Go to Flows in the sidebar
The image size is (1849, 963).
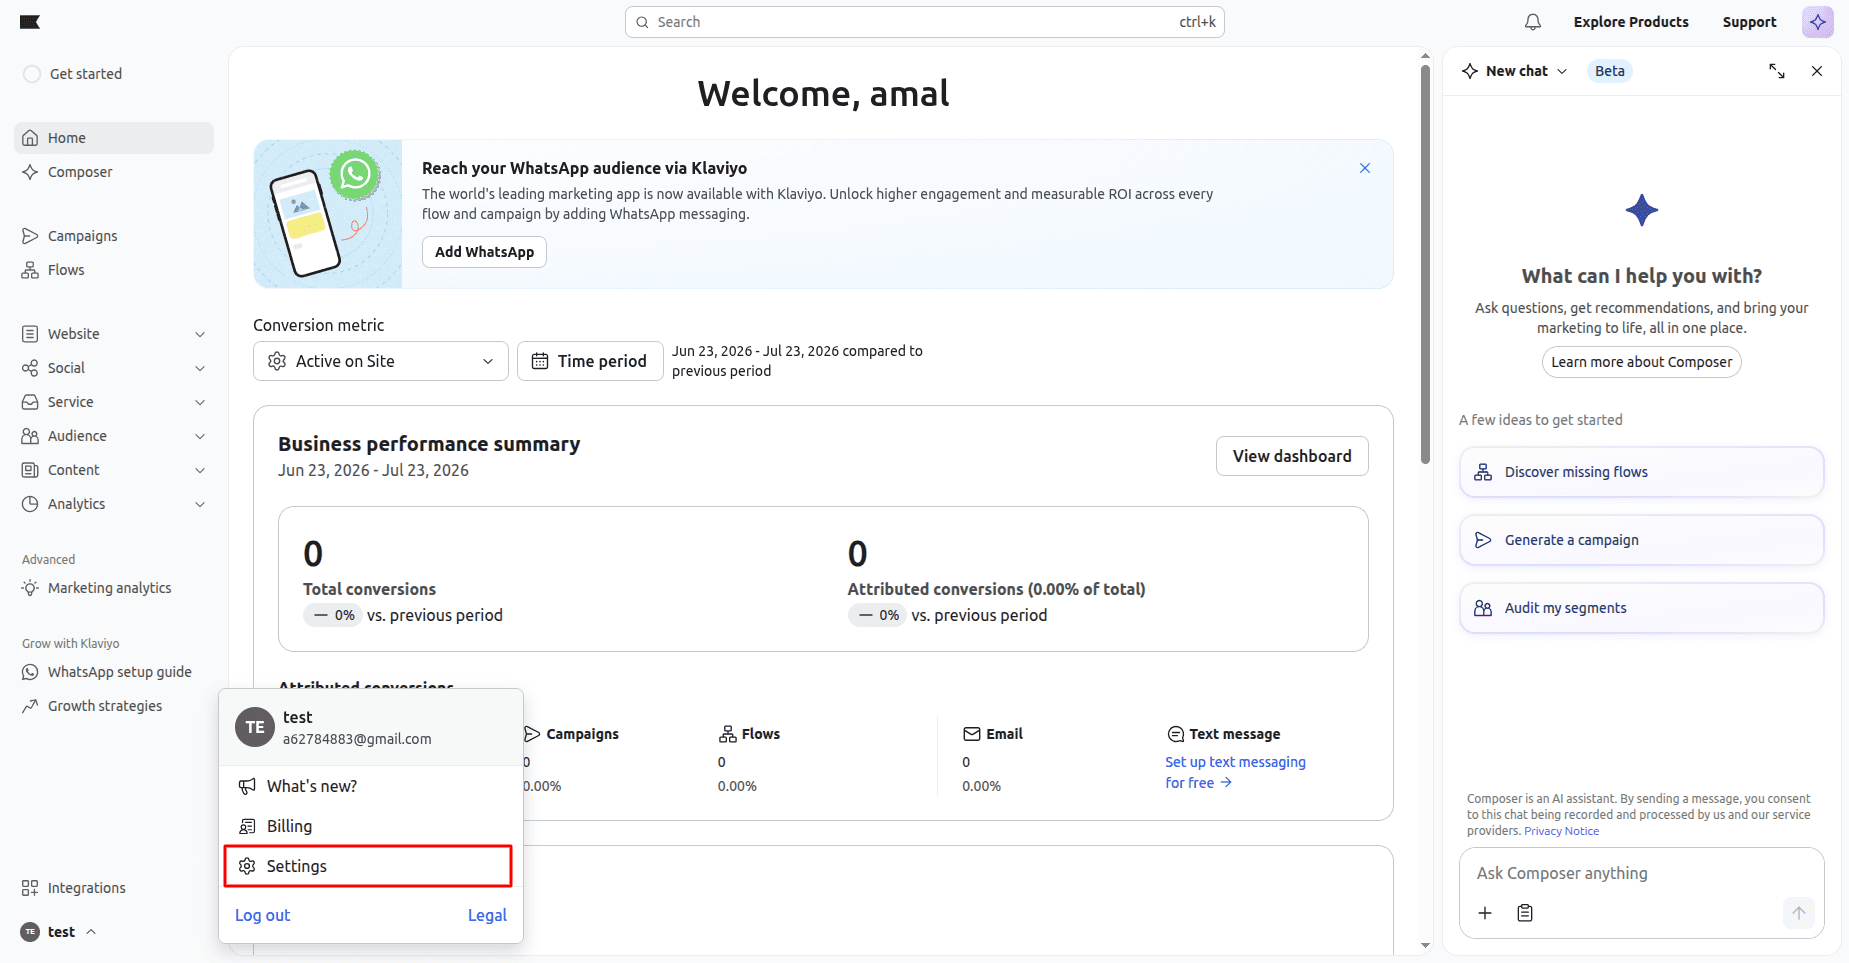tap(114, 270)
